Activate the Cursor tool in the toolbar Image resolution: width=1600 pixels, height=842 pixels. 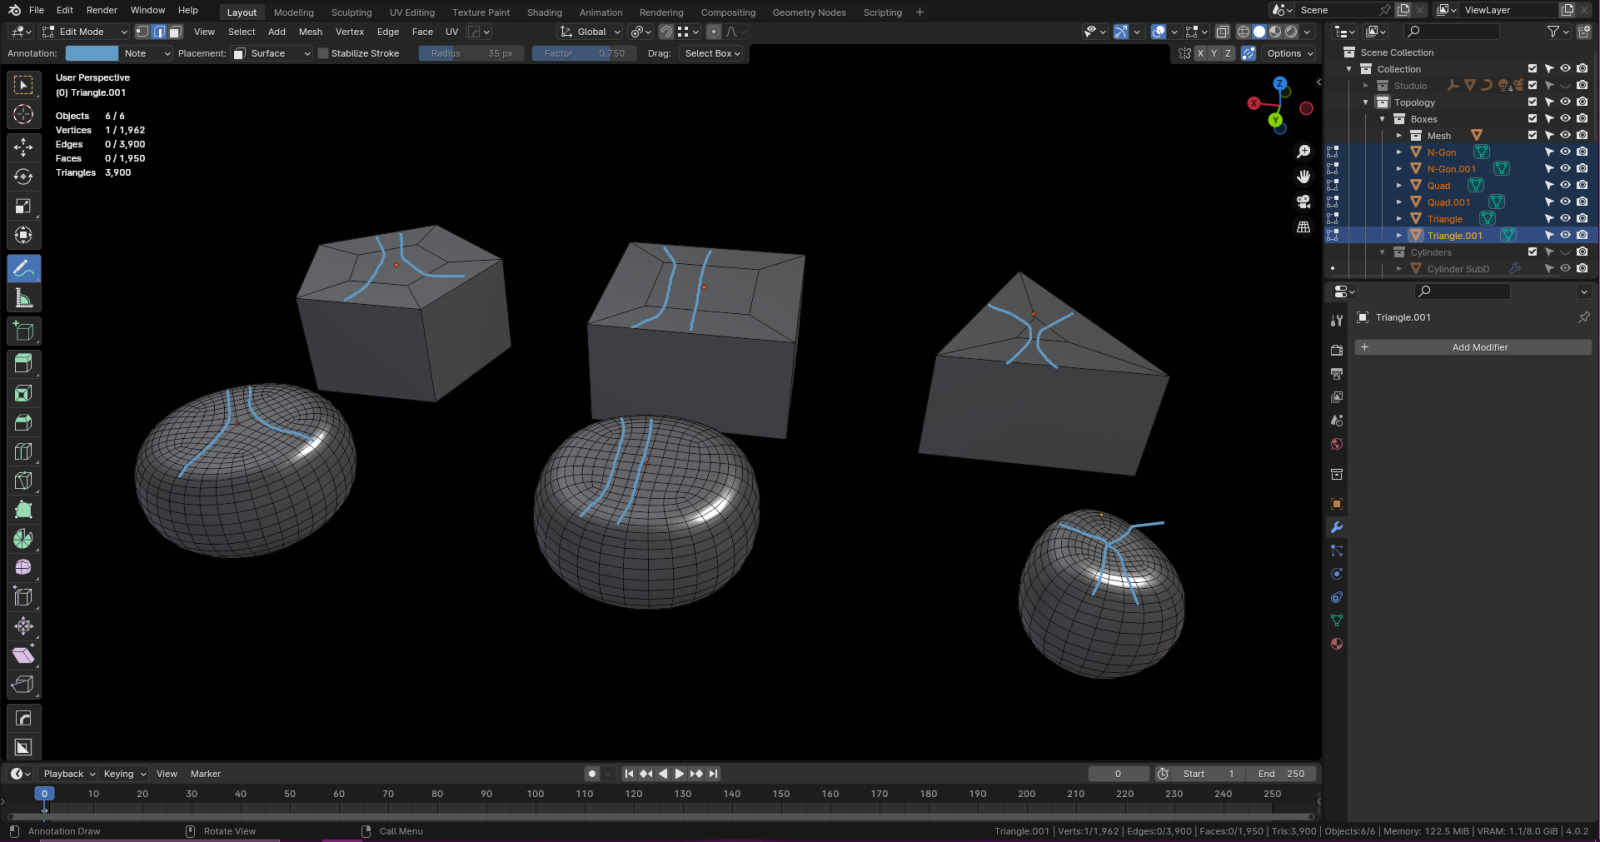[24, 114]
